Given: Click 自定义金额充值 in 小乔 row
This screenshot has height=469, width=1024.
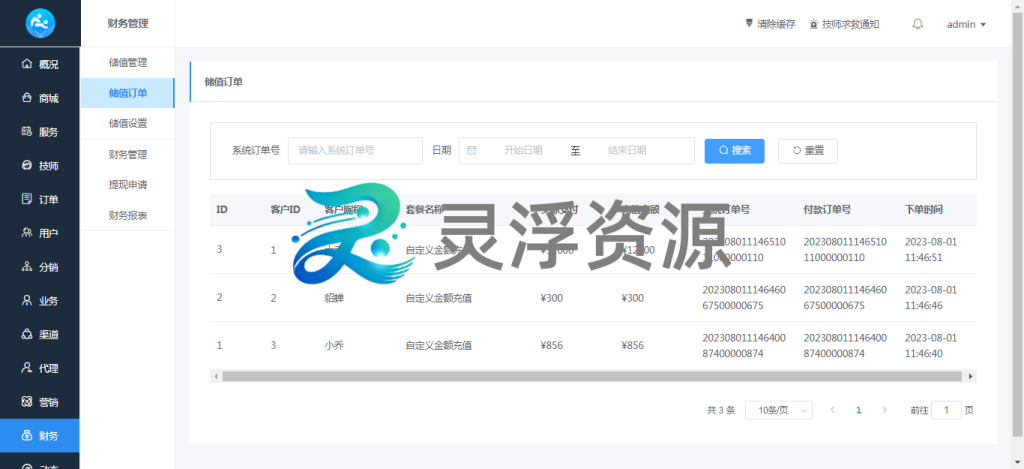Looking at the screenshot, I should 439,346.
